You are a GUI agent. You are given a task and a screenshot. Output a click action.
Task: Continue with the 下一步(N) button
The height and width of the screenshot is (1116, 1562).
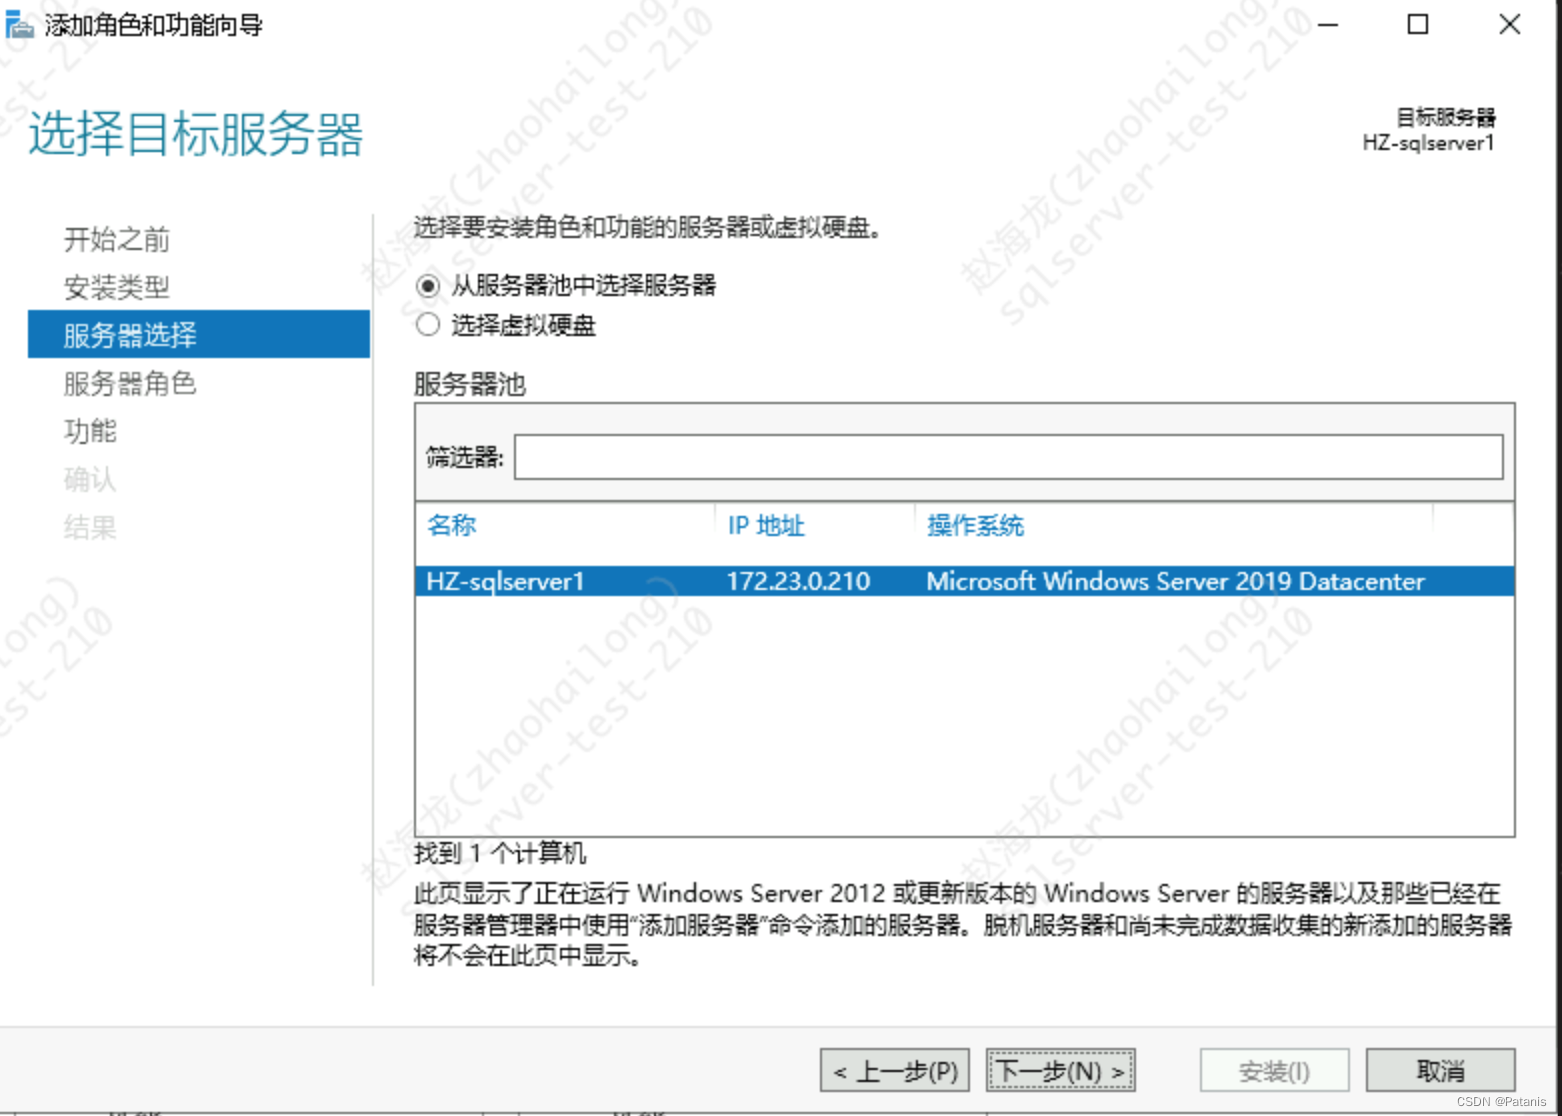[x=1061, y=1071]
